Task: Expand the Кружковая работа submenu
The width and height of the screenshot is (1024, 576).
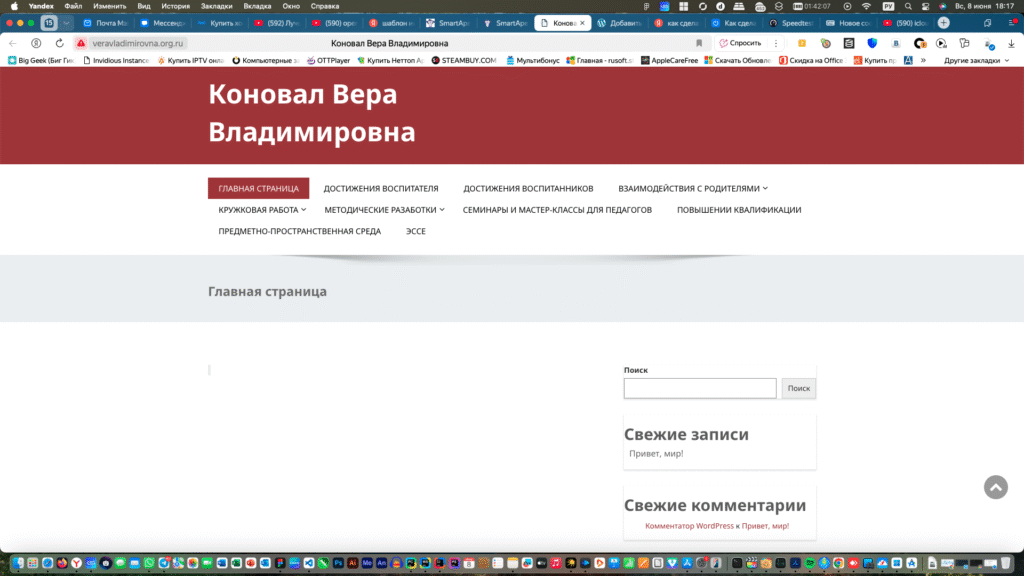Action: tap(303, 210)
